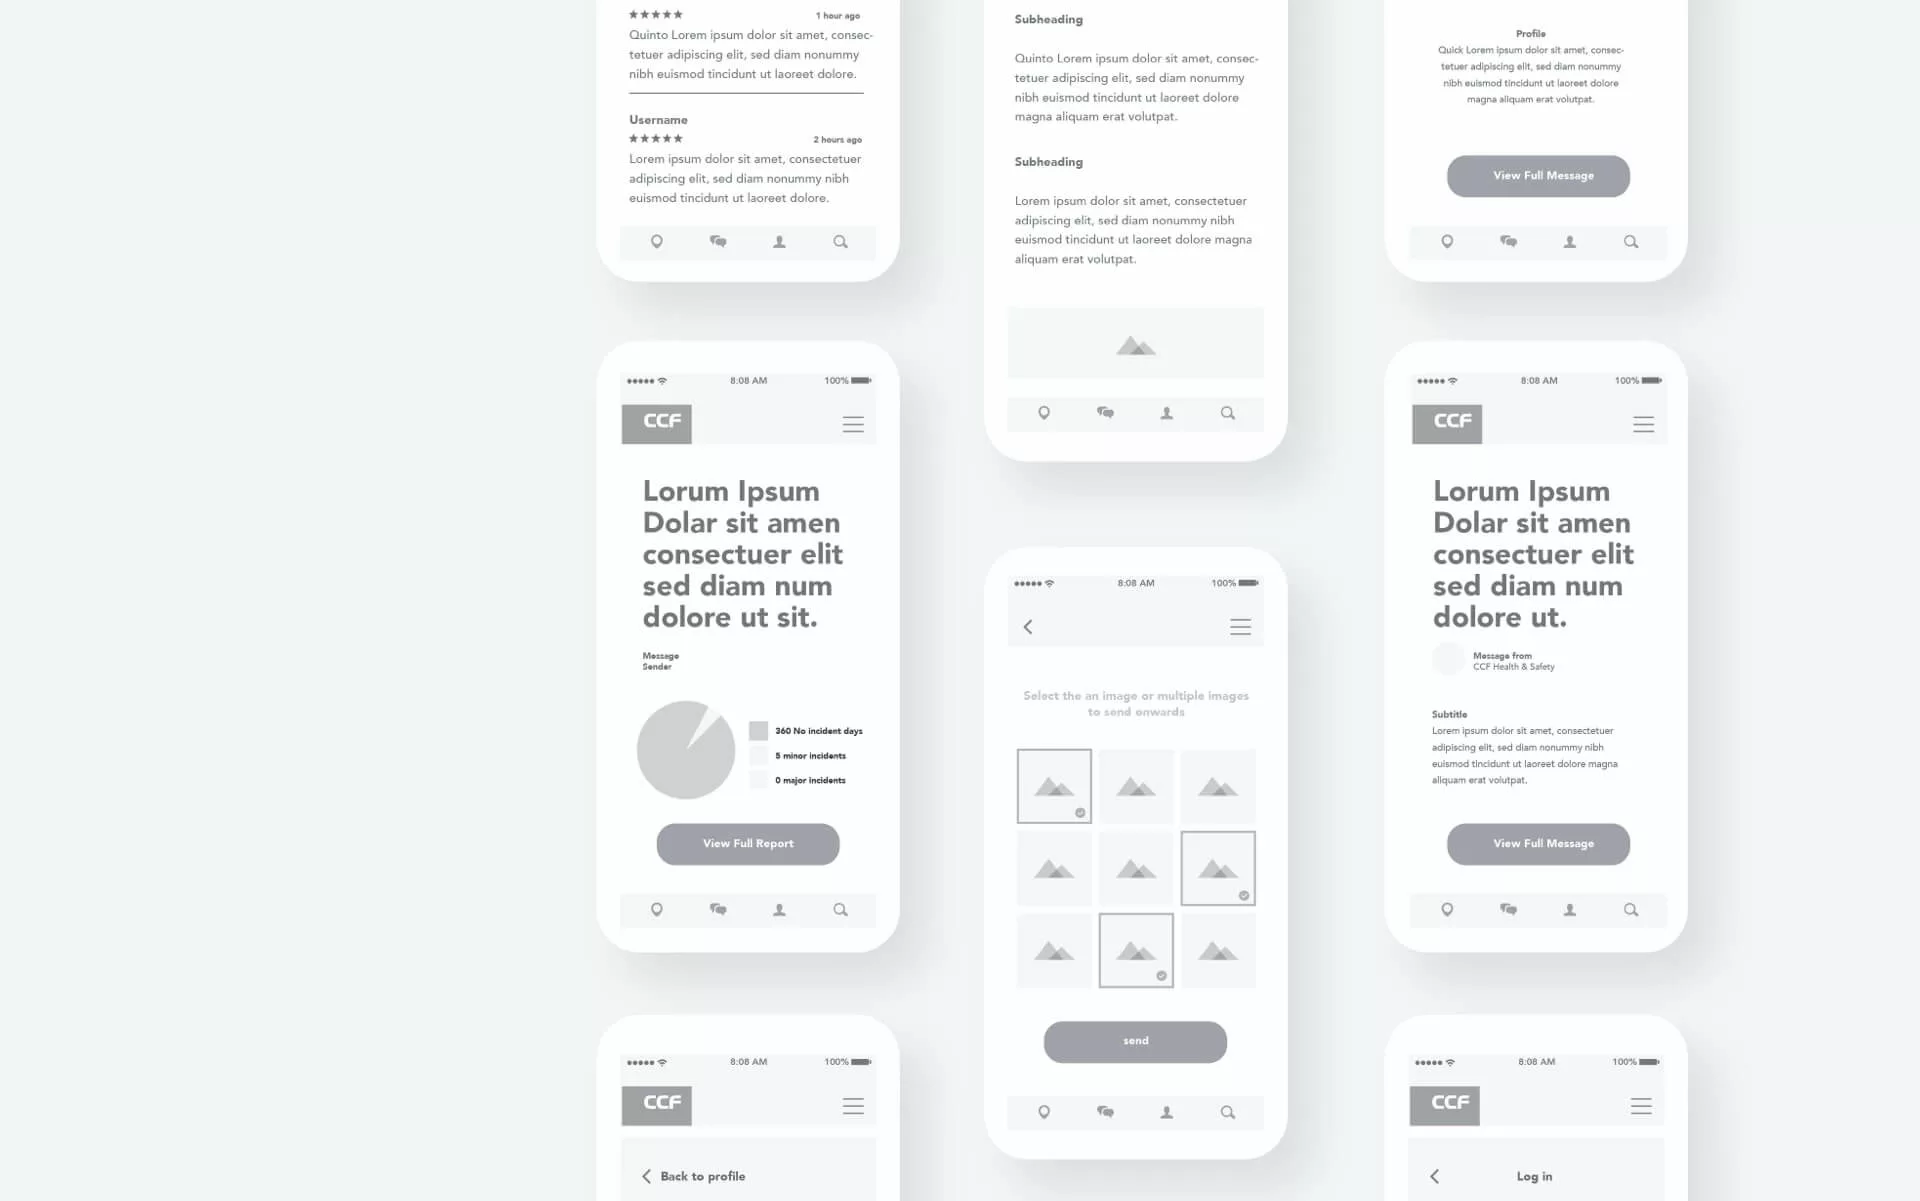The height and width of the screenshot is (1201, 1920).
Task: Tap hamburger menu on image selection screen
Action: pyautogui.click(x=1241, y=627)
